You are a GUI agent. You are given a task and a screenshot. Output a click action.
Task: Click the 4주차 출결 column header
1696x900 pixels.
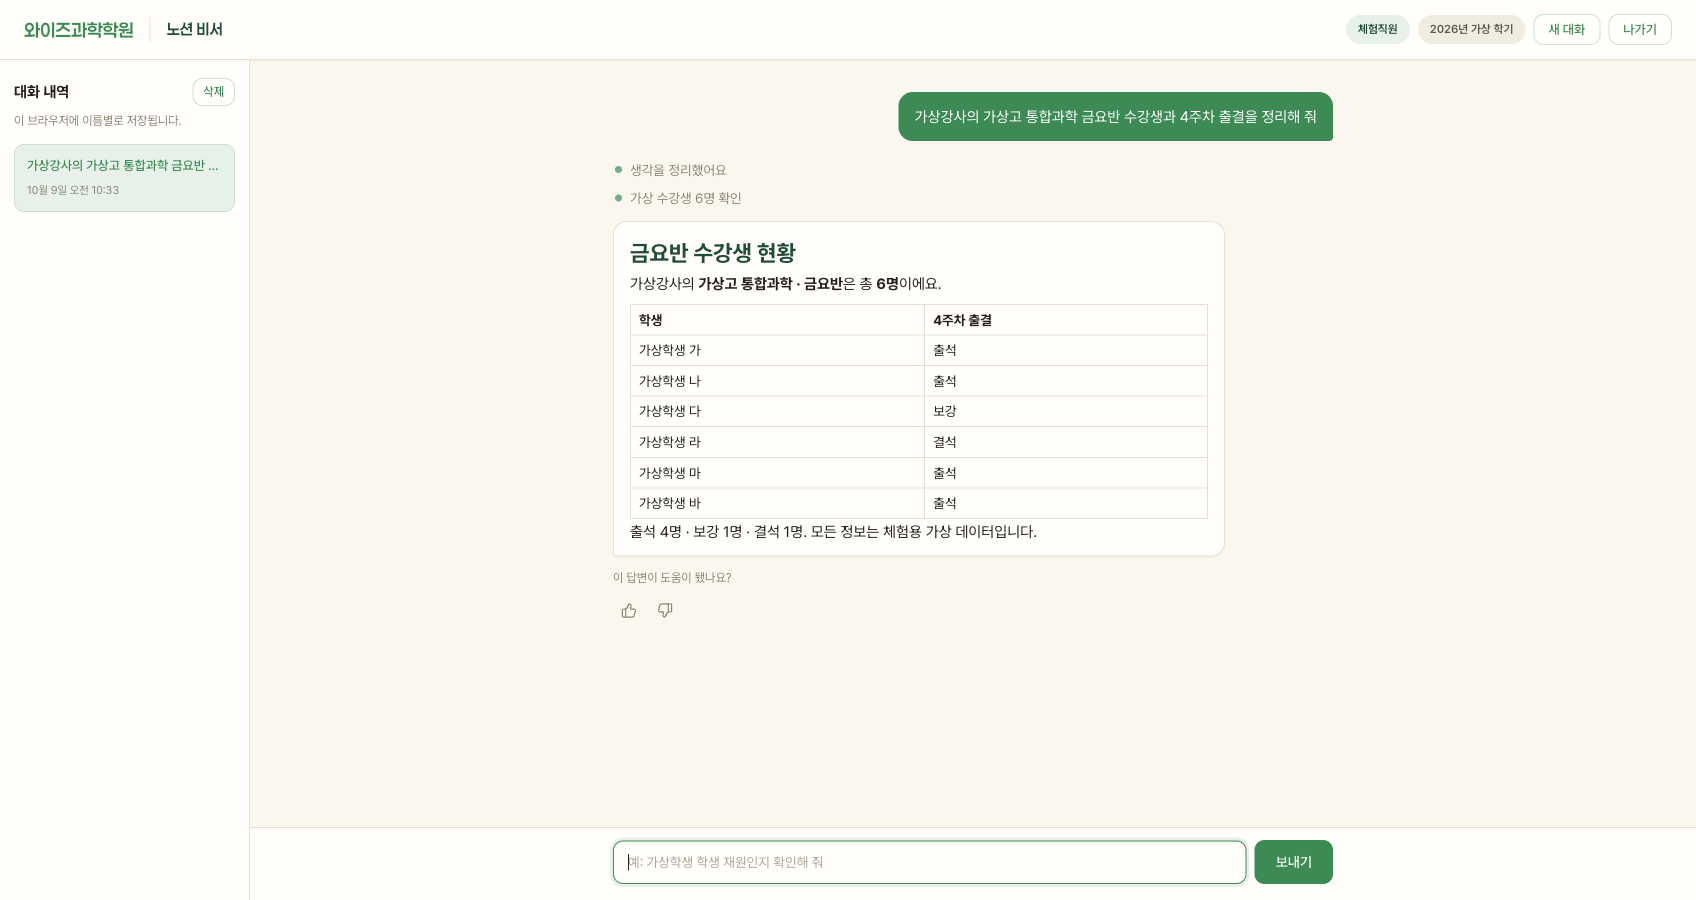click(x=1066, y=320)
